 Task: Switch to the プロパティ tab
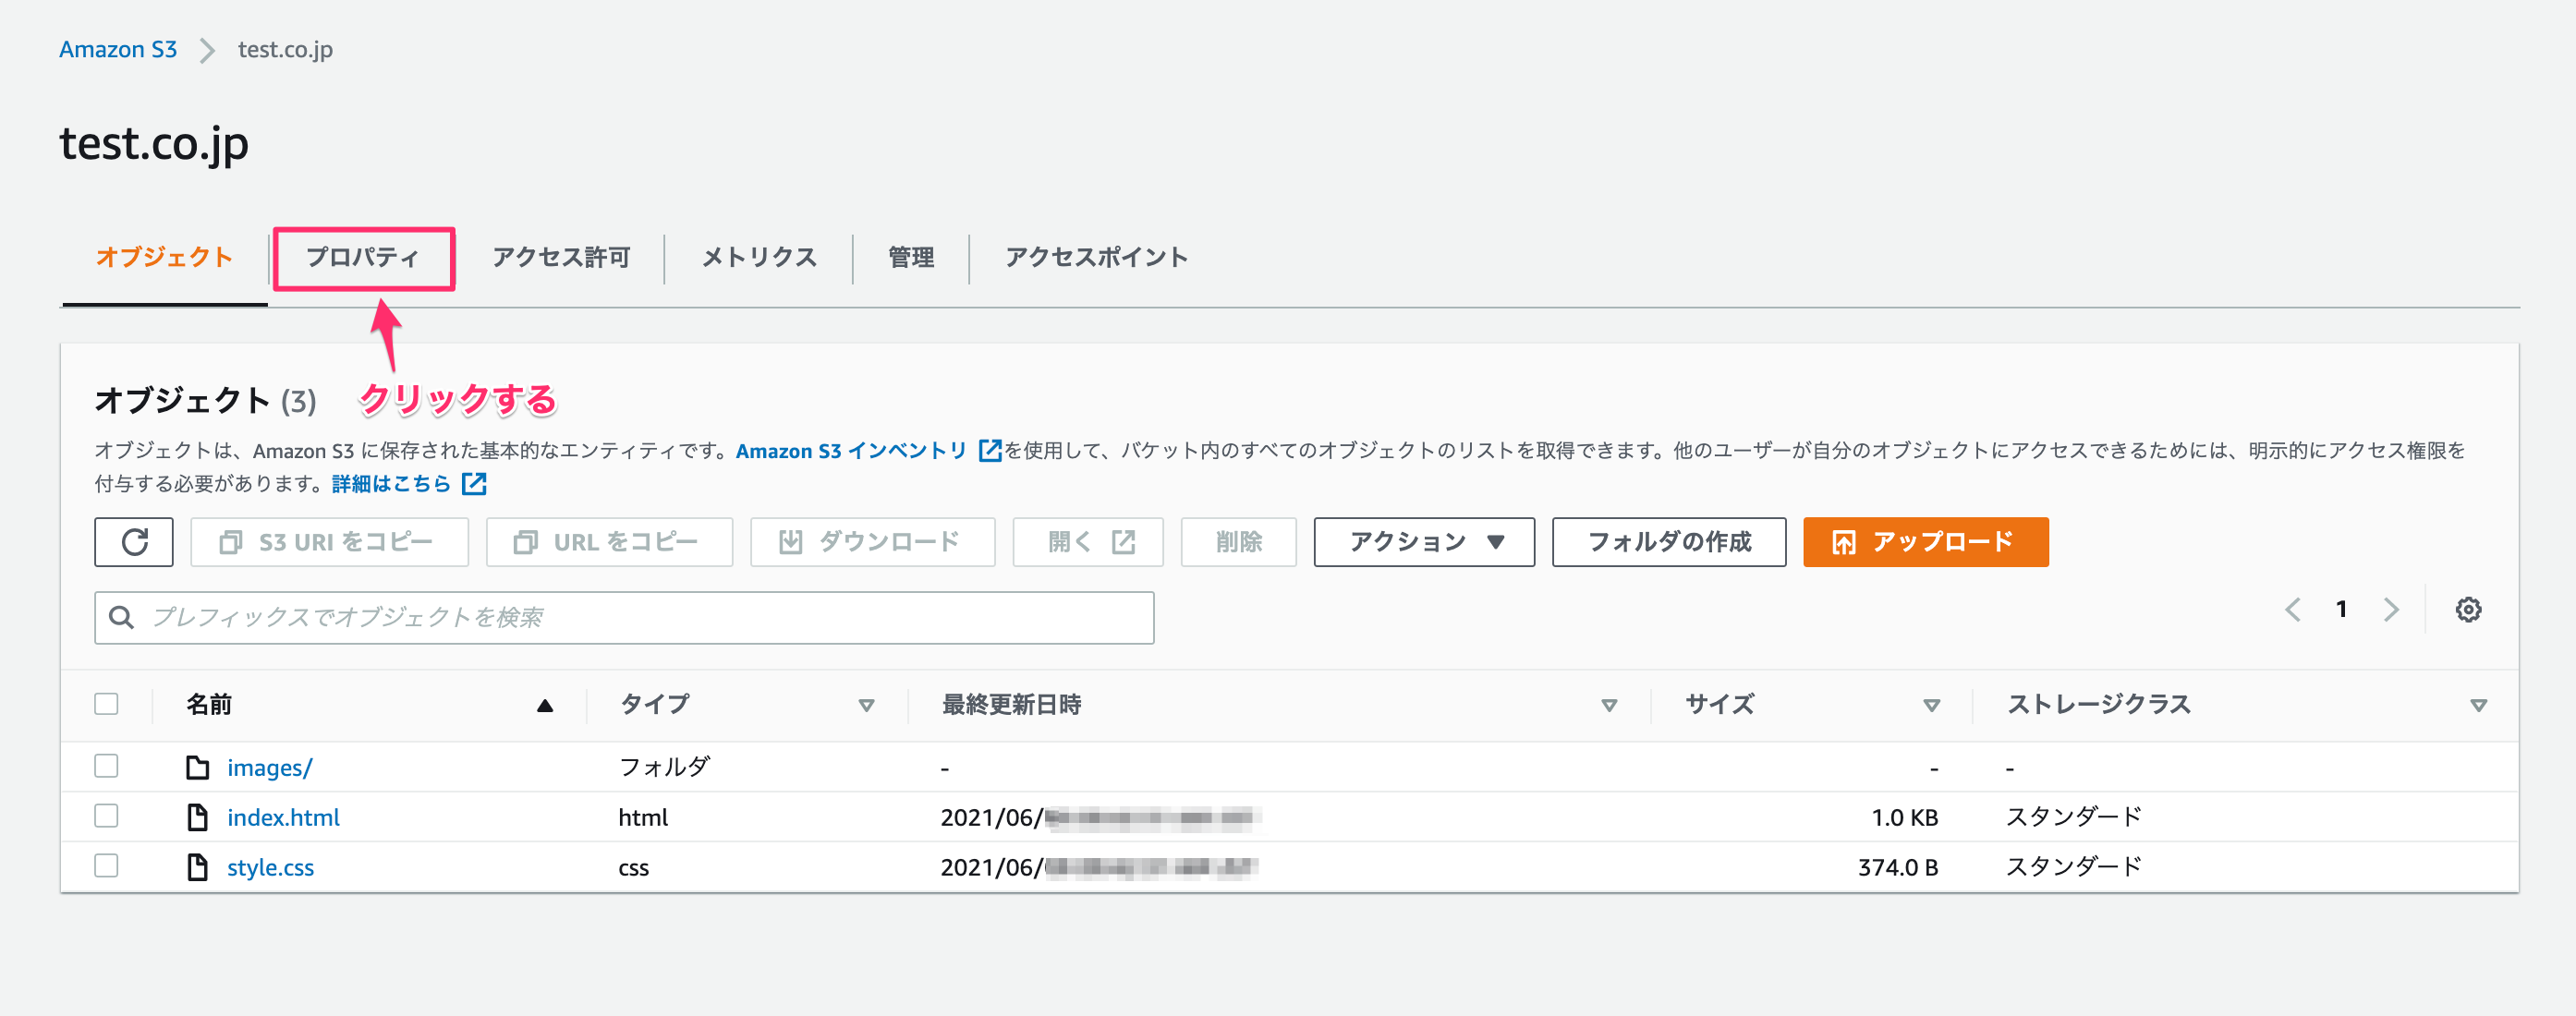click(363, 258)
